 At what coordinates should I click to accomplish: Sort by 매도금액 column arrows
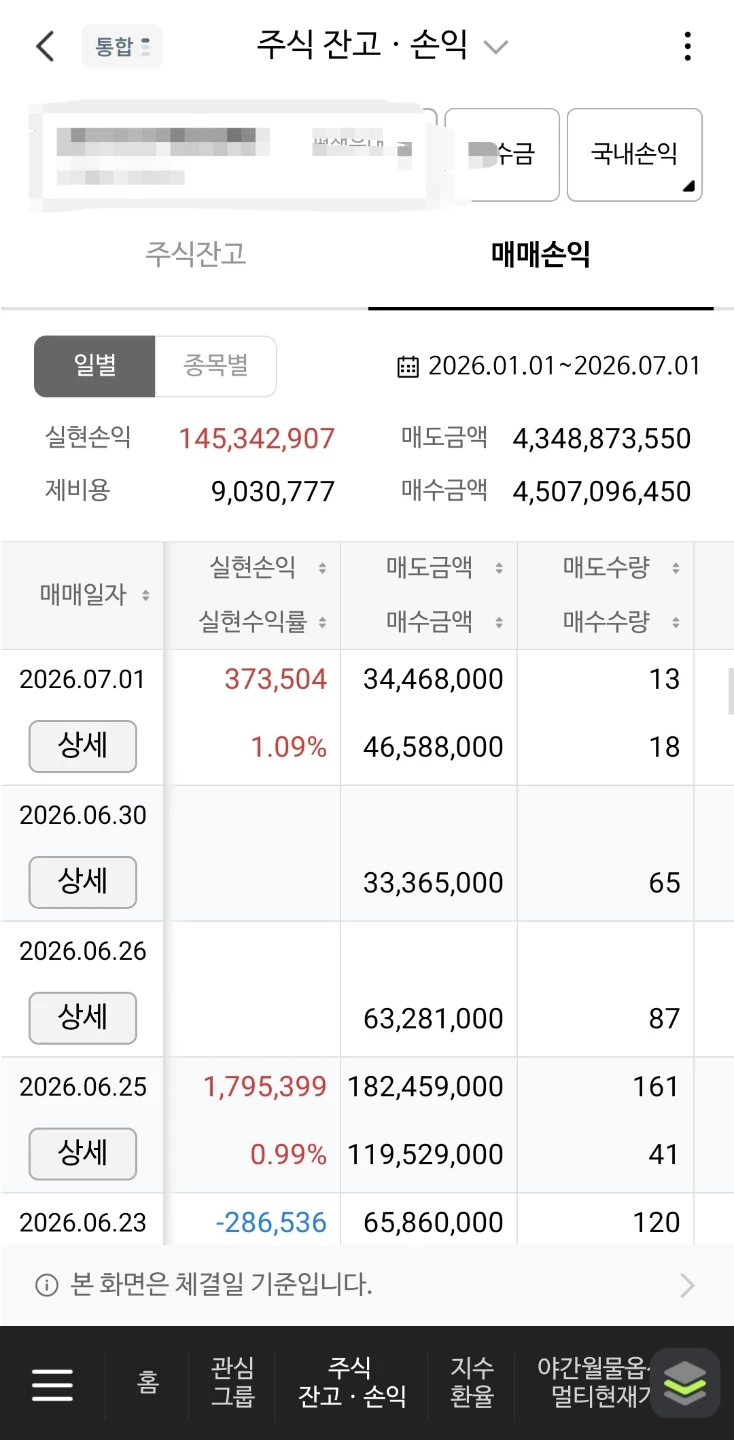(498, 569)
